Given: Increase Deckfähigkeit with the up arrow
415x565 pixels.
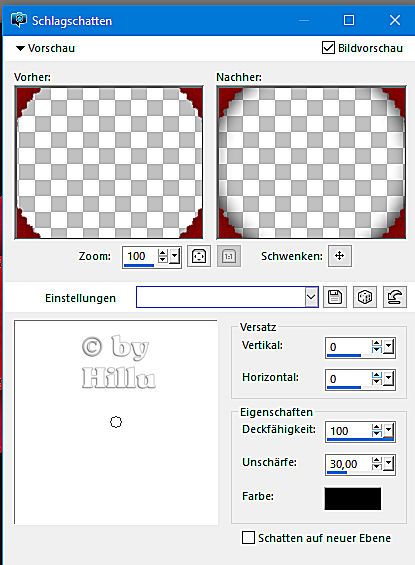Looking at the screenshot, I should pos(376,427).
